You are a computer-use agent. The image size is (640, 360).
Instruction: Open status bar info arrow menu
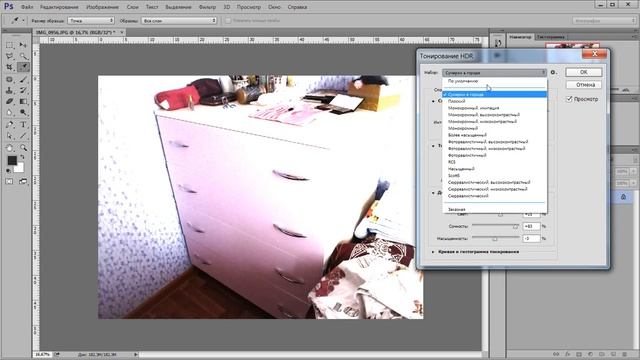tap(136, 355)
